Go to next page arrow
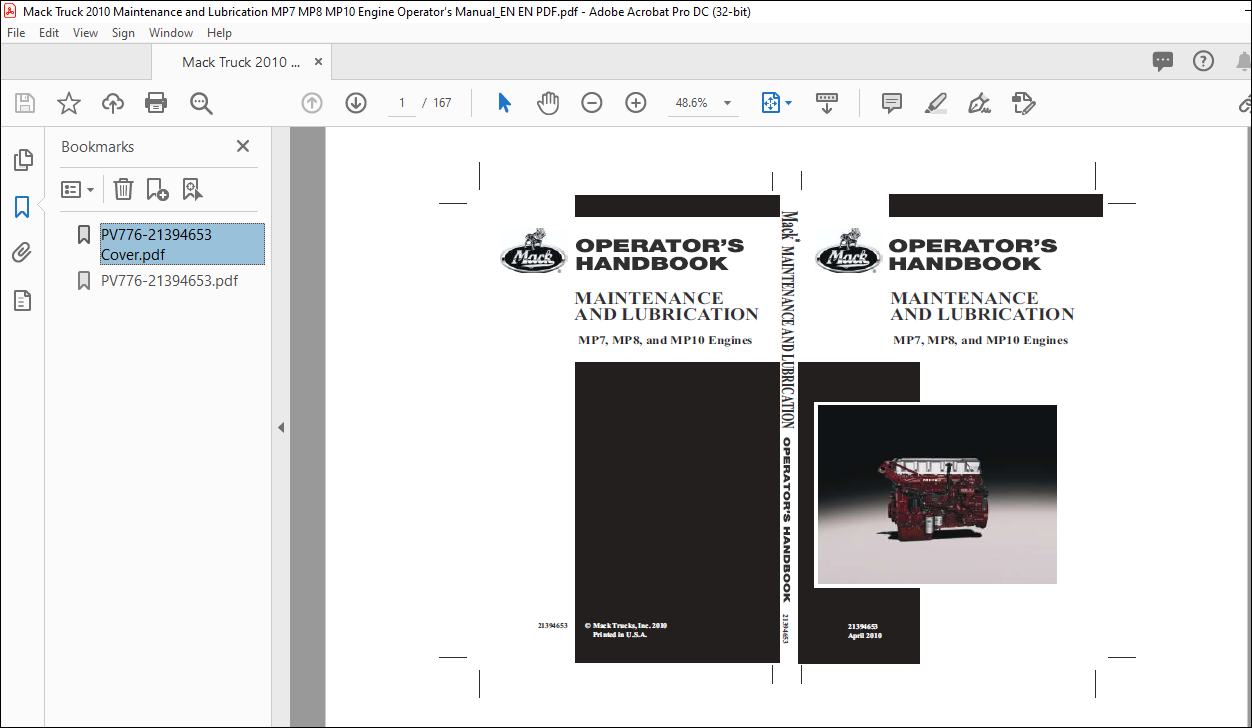Viewport: 1252px width, 728px height. click(x=356, y=103)
